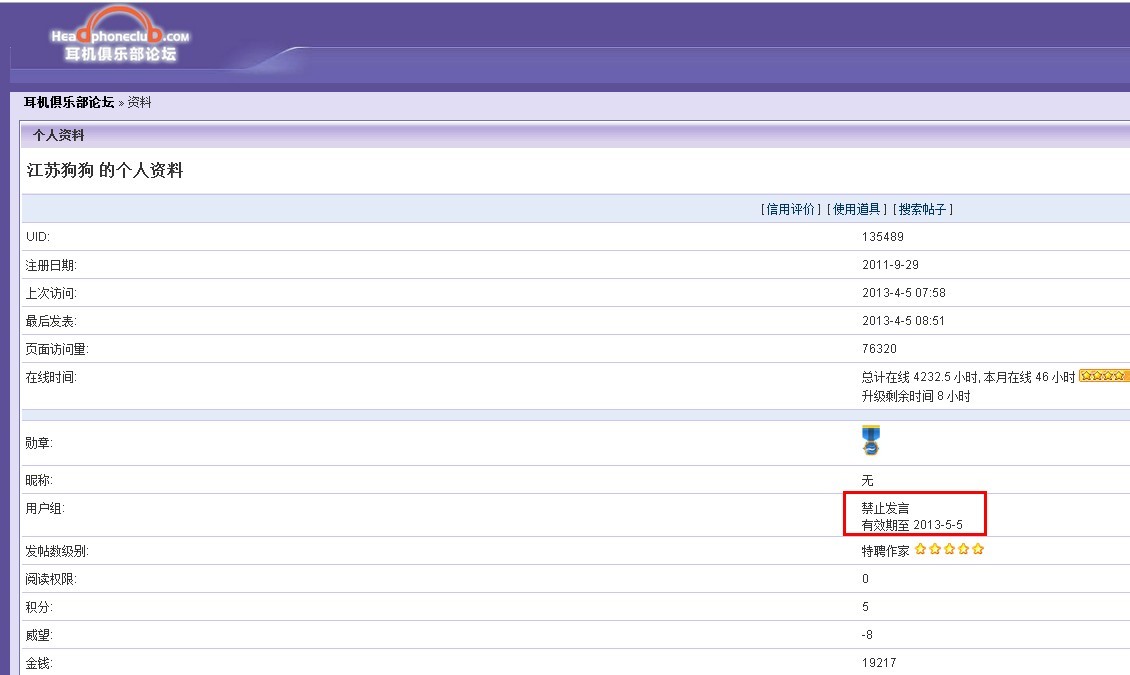The image size is (1130, 675).
Task: Click the page visits value 76320
Action: [x=879, y=349]
